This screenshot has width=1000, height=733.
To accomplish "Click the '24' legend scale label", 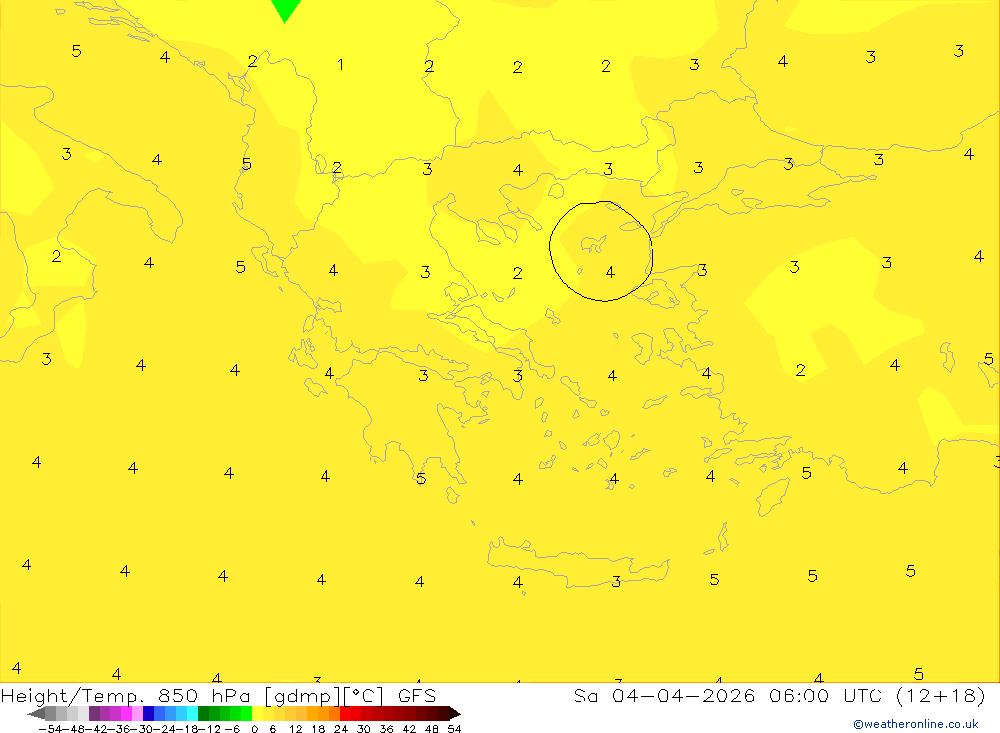I will 341,729.
